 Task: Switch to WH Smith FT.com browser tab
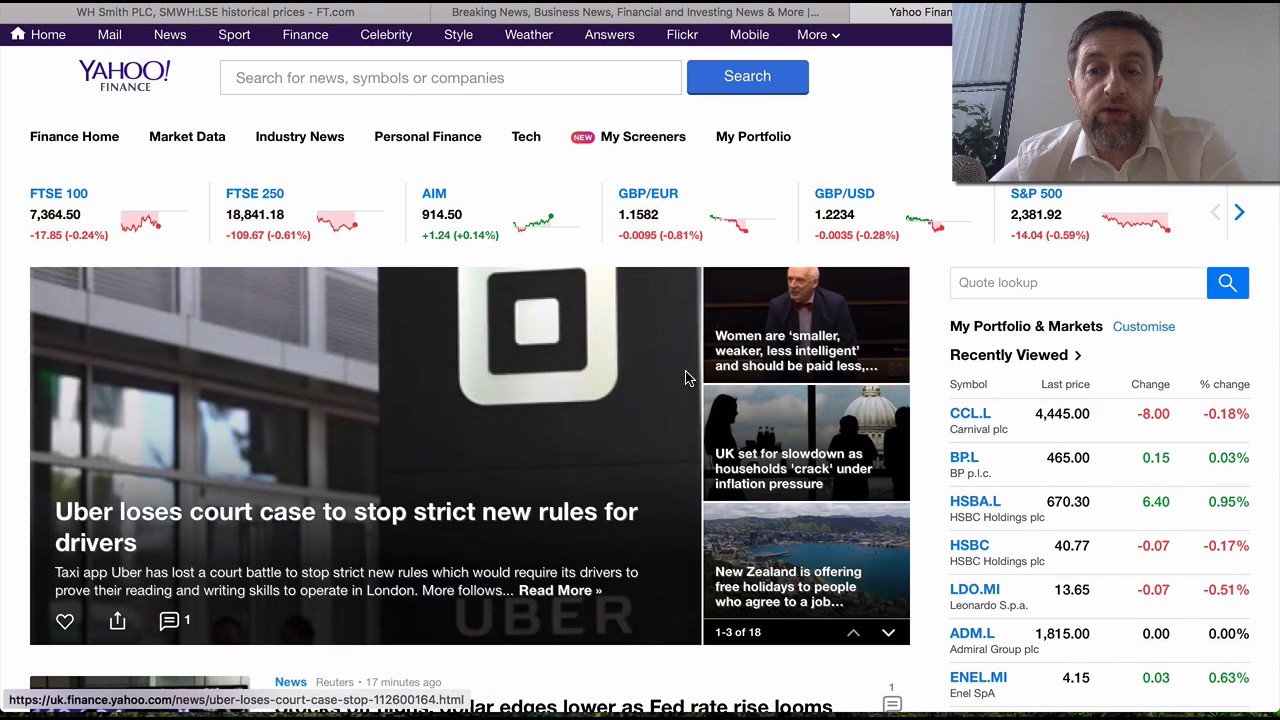215,12
